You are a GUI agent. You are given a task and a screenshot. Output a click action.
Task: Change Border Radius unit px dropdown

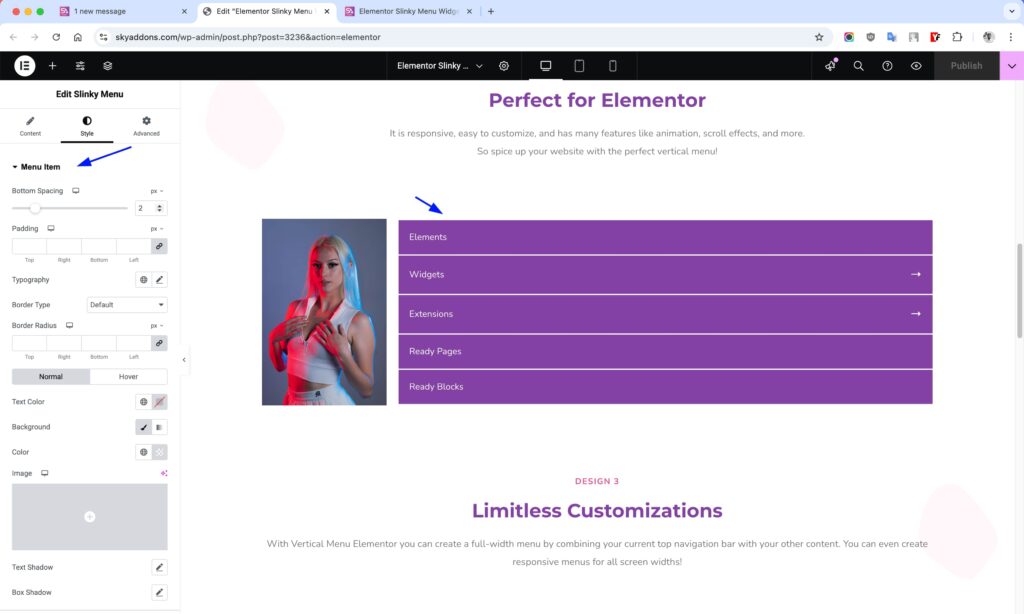point(157,325)
